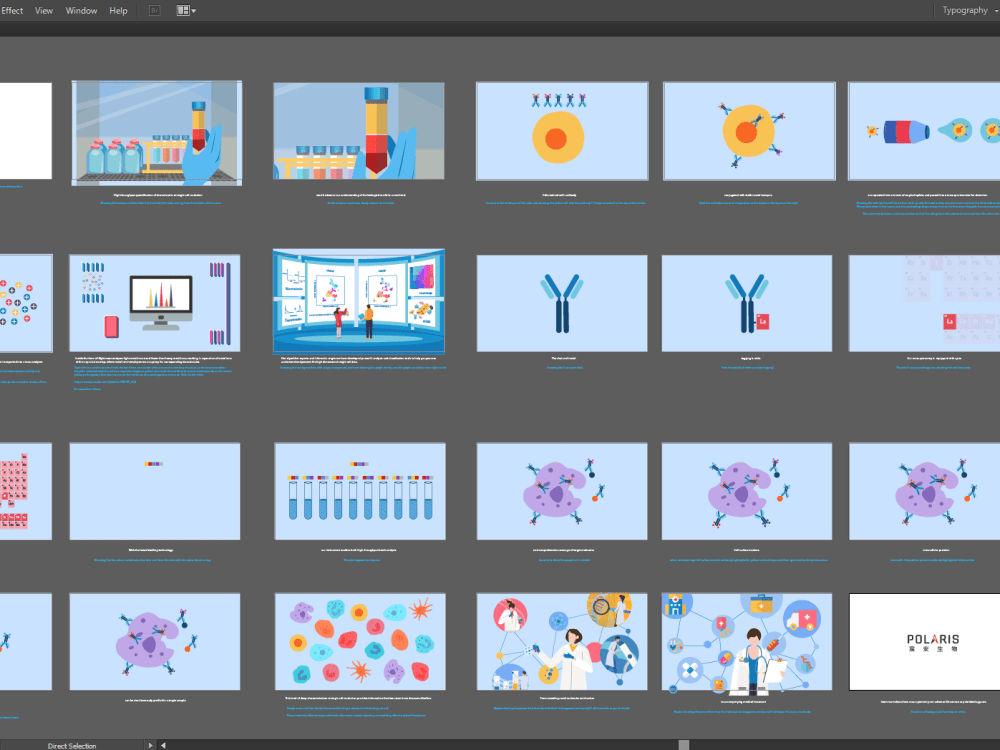1000x750 pixels.
Task: Launch Adobe Bridge via Br icon
Action: pos(154,10)
